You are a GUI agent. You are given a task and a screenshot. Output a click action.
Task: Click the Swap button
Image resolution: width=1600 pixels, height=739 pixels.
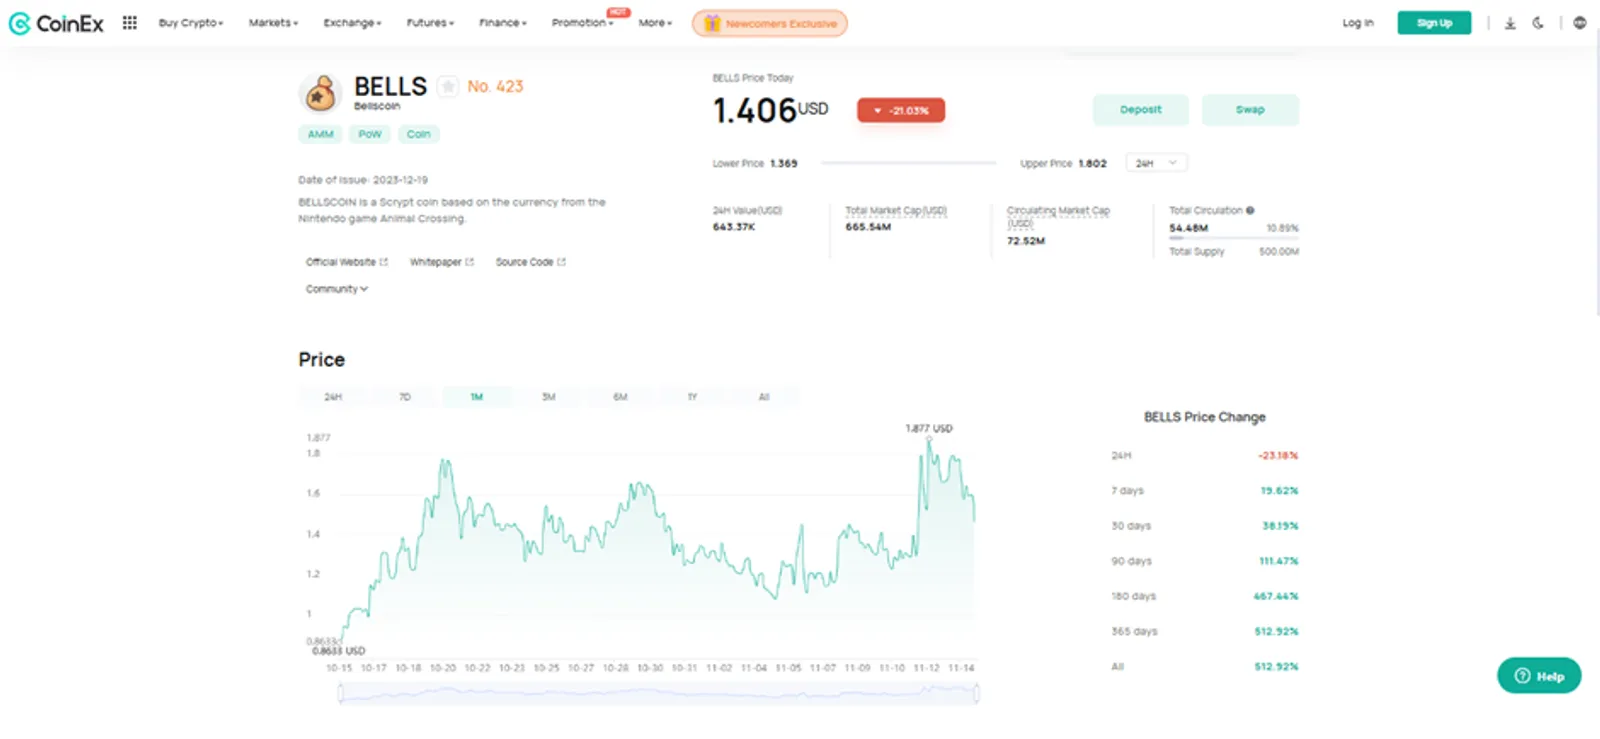(x=1250, y=110)
